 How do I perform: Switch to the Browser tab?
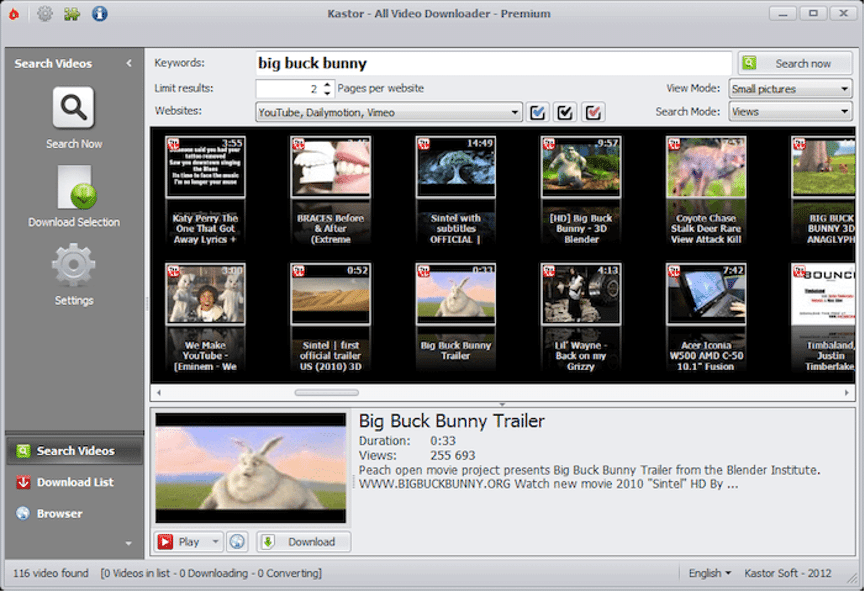pos(59,513)
